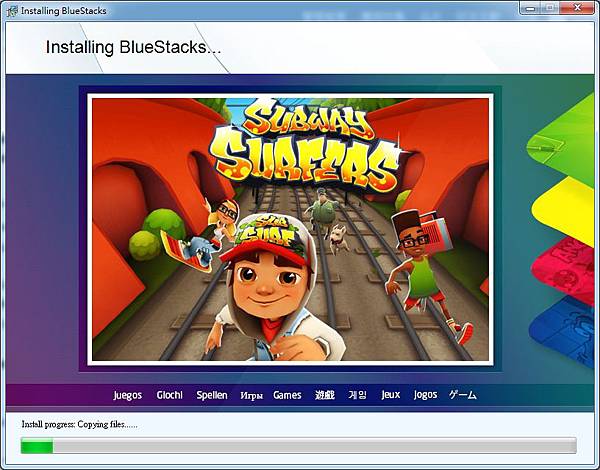Click the 'ゲーム' label
Screen dimensions: 600x470
click(x=463, y=395)
